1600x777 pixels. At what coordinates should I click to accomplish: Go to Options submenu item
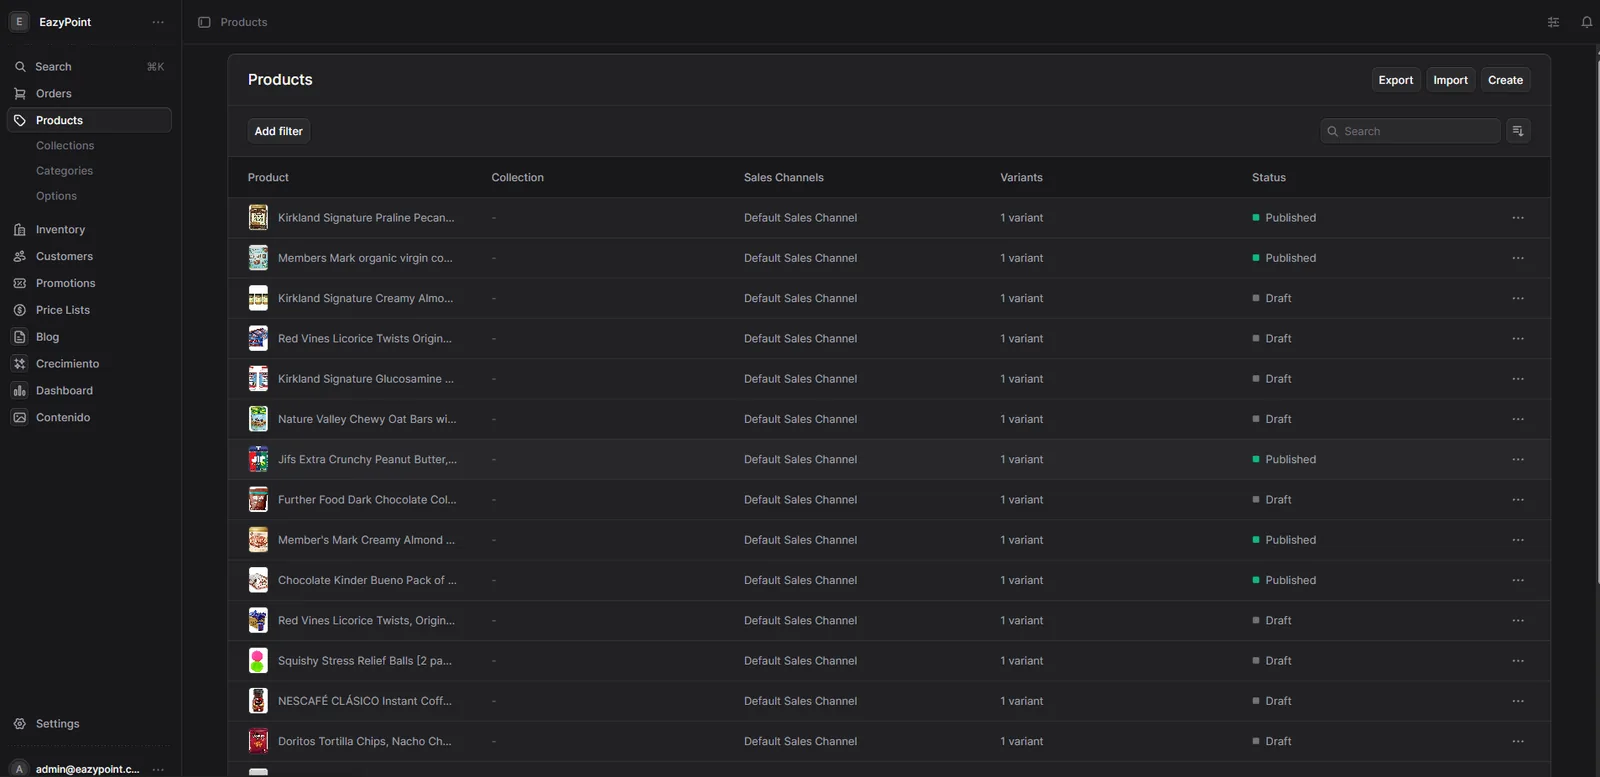click(x=56, y=196)
